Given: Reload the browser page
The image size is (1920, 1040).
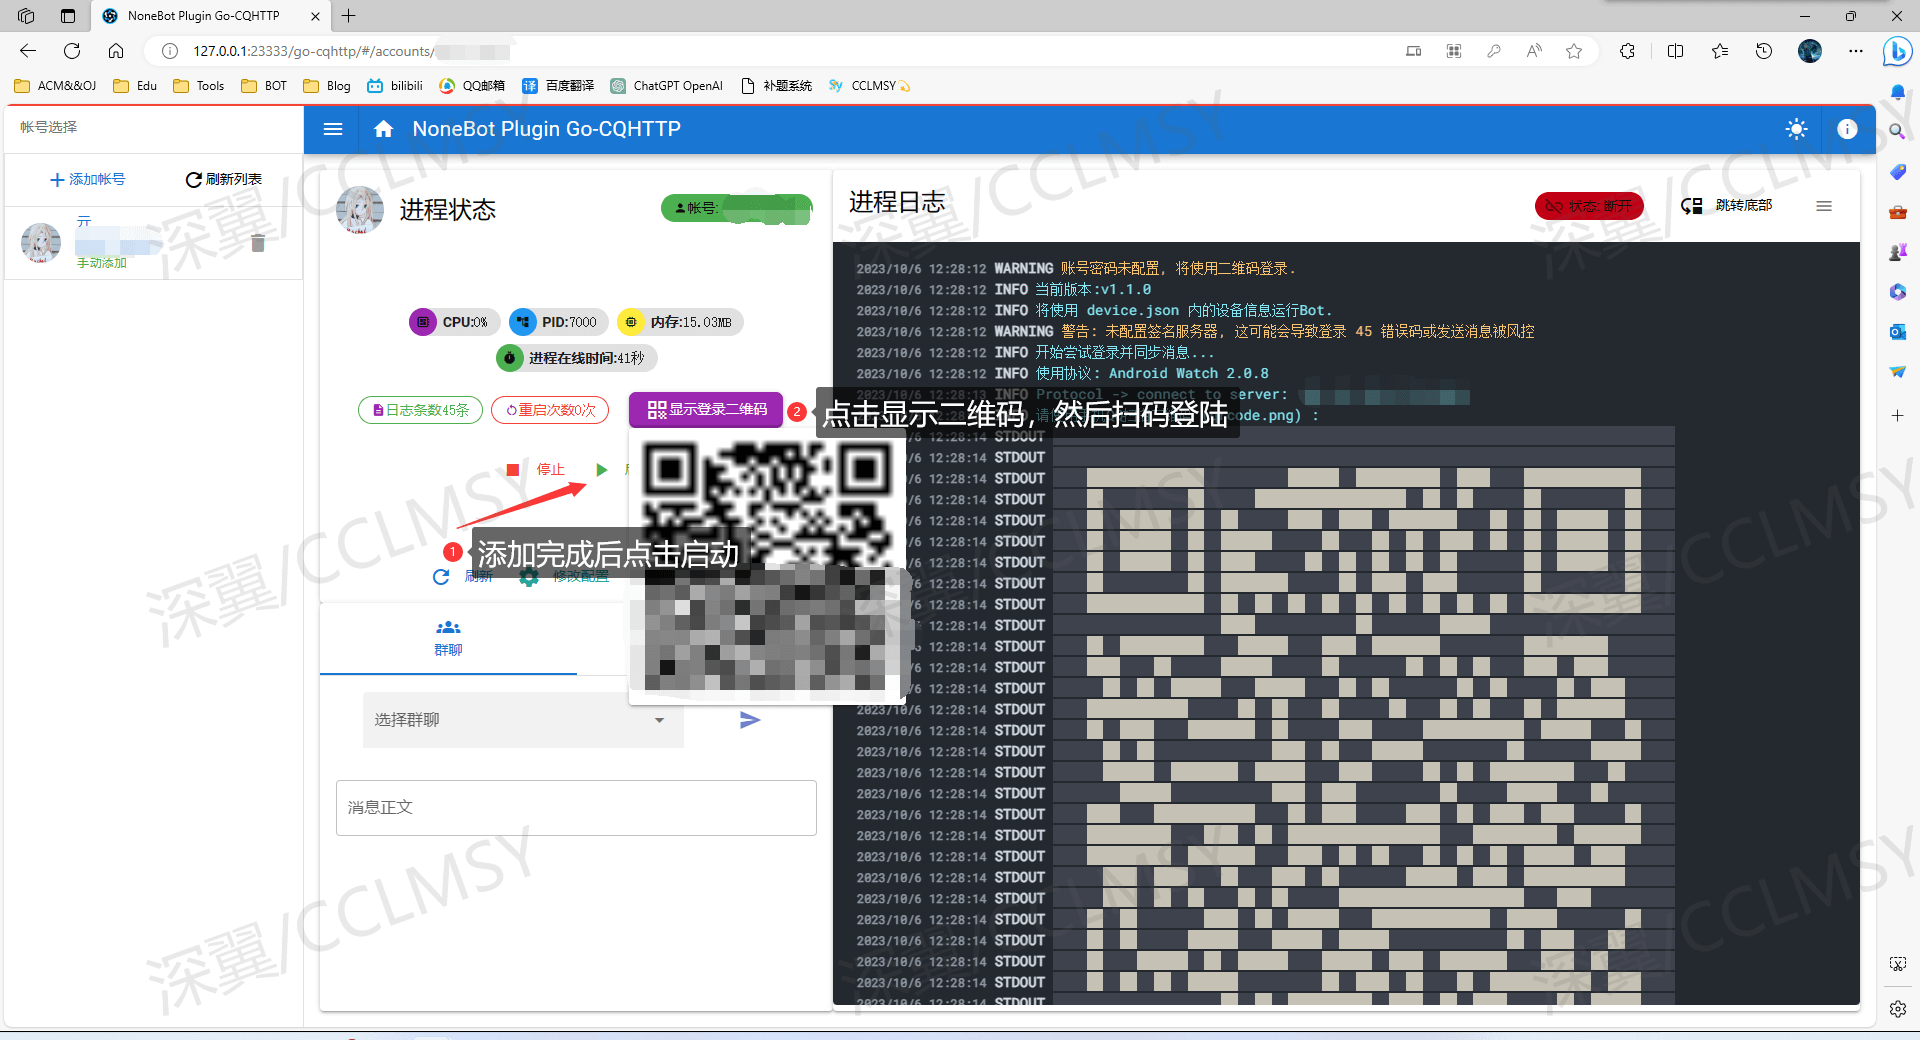Looking at the screenshot, I should pos(72,51).
